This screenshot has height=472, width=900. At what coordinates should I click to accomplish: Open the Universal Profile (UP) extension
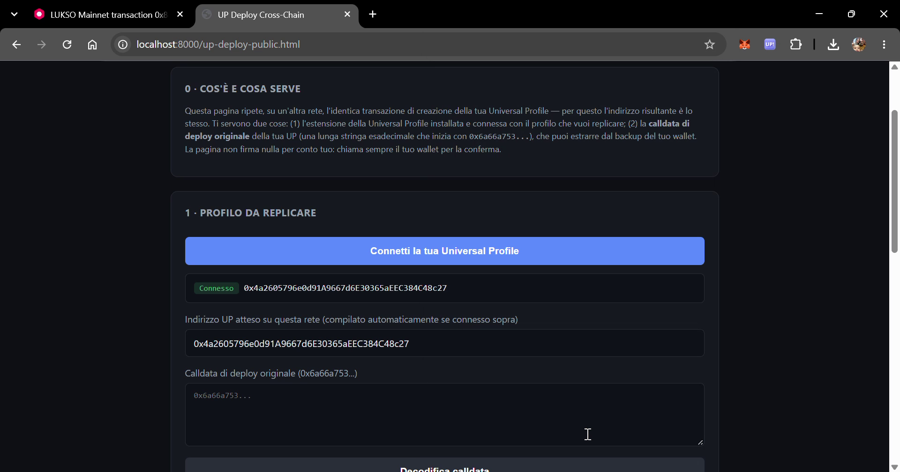770,44
